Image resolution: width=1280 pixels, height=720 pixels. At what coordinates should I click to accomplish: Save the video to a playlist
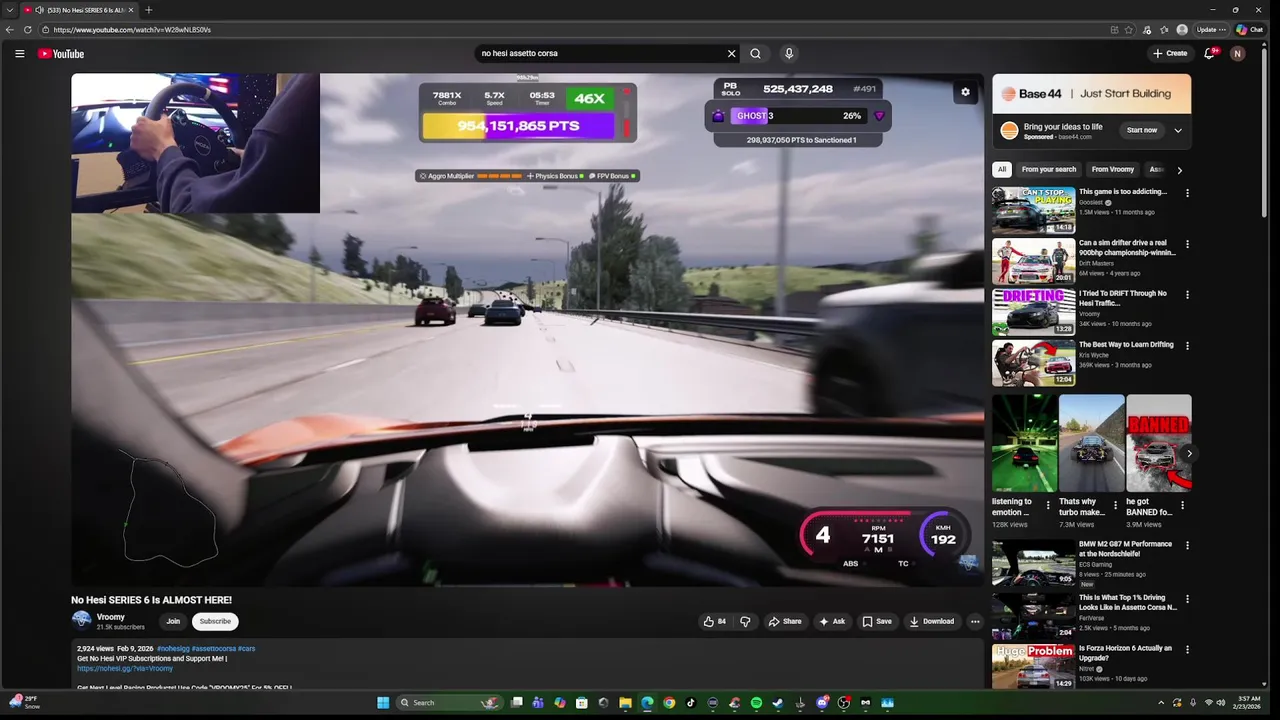tap(877, 621)
